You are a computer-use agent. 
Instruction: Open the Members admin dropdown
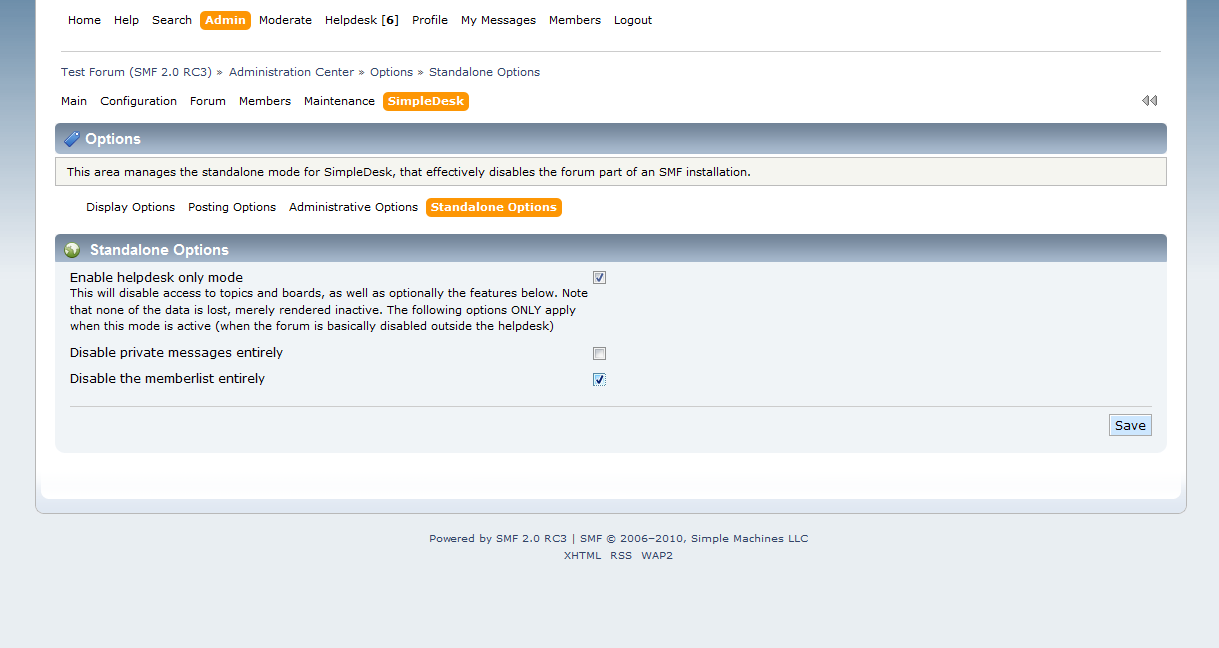coord(265,101)
